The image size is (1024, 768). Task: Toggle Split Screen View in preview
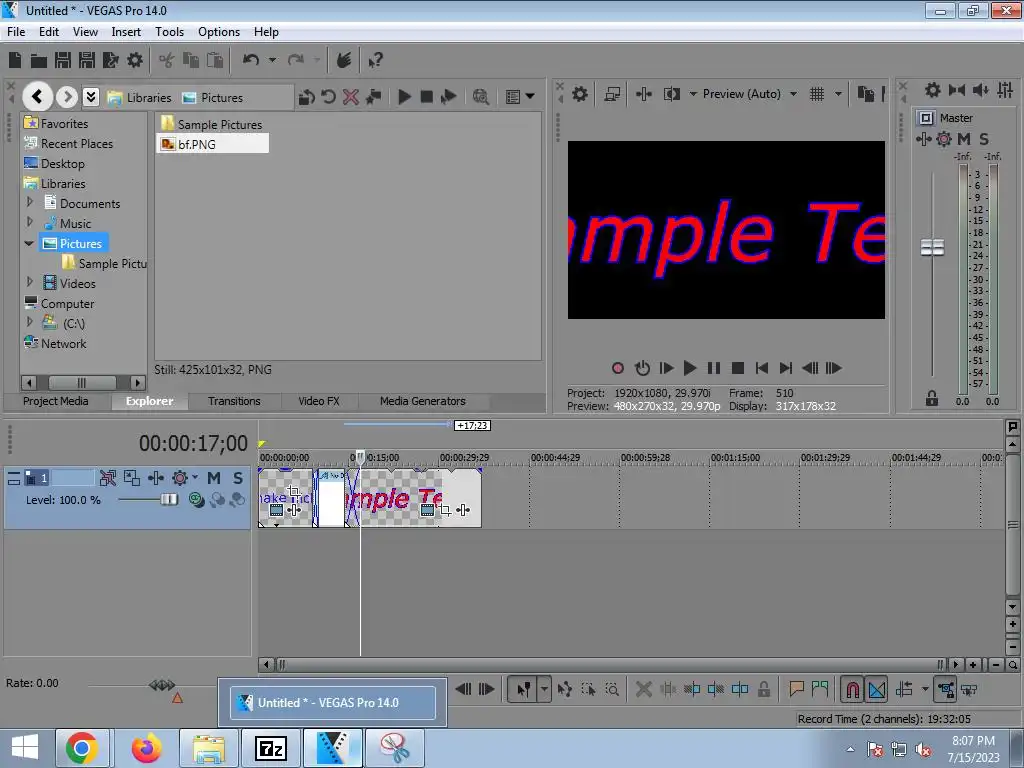671,94
